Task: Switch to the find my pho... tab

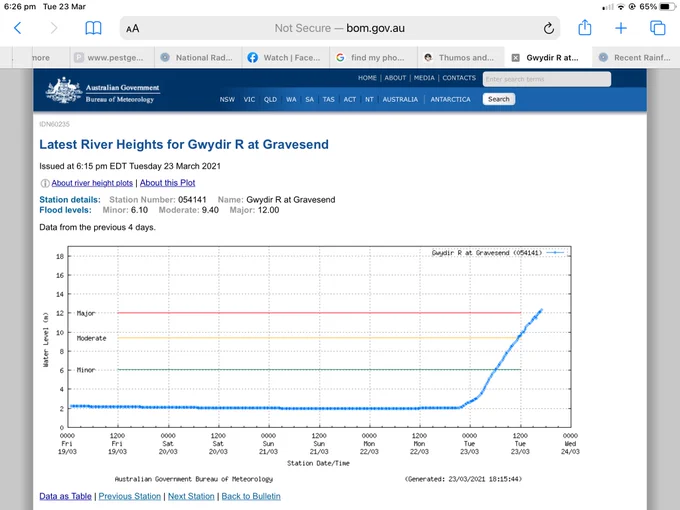Action: 373,58
